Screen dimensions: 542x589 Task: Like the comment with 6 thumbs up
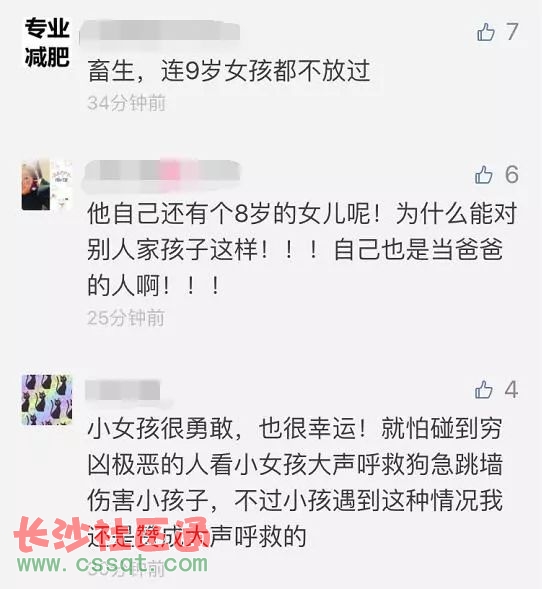click(x=484, y=175)
